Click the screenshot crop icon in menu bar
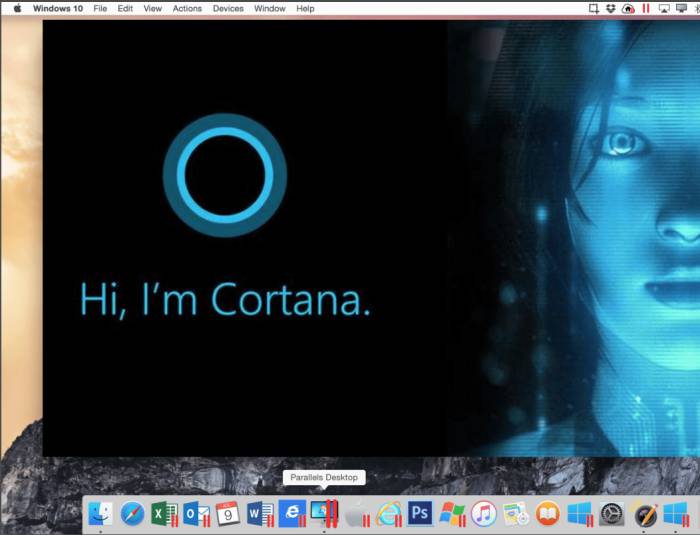Image resolution: width=700 pixels, height=535 pixels. pyautogui.click(x=593, y=8)
